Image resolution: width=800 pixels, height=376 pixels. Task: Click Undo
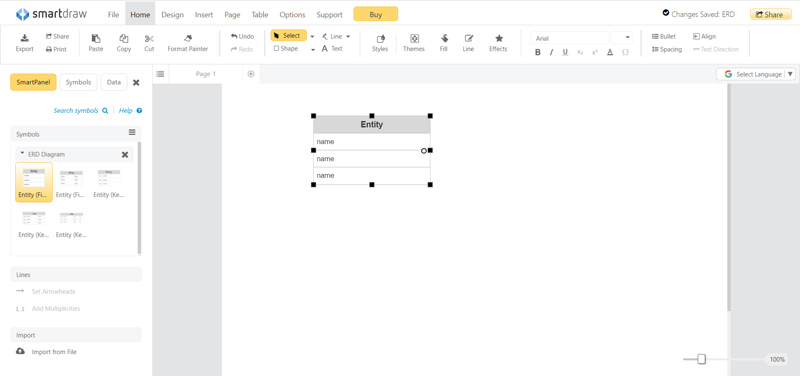click(242, 36)
